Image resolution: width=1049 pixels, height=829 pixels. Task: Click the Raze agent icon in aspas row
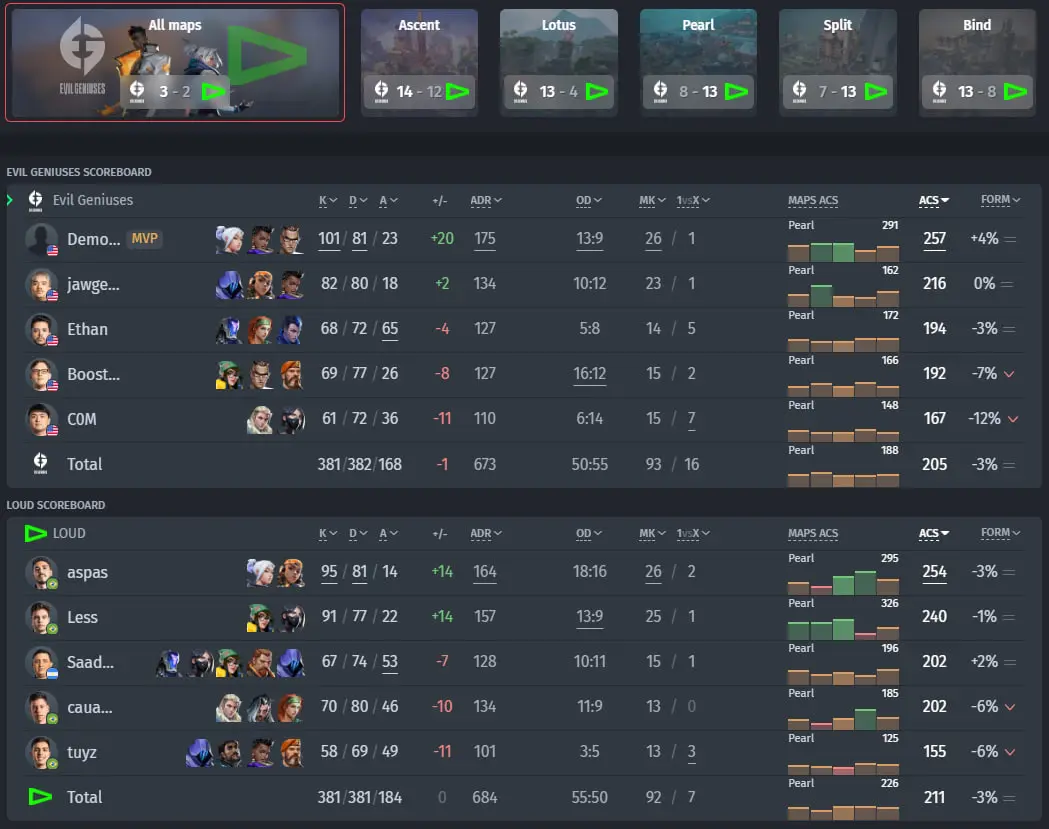(290, 572)
